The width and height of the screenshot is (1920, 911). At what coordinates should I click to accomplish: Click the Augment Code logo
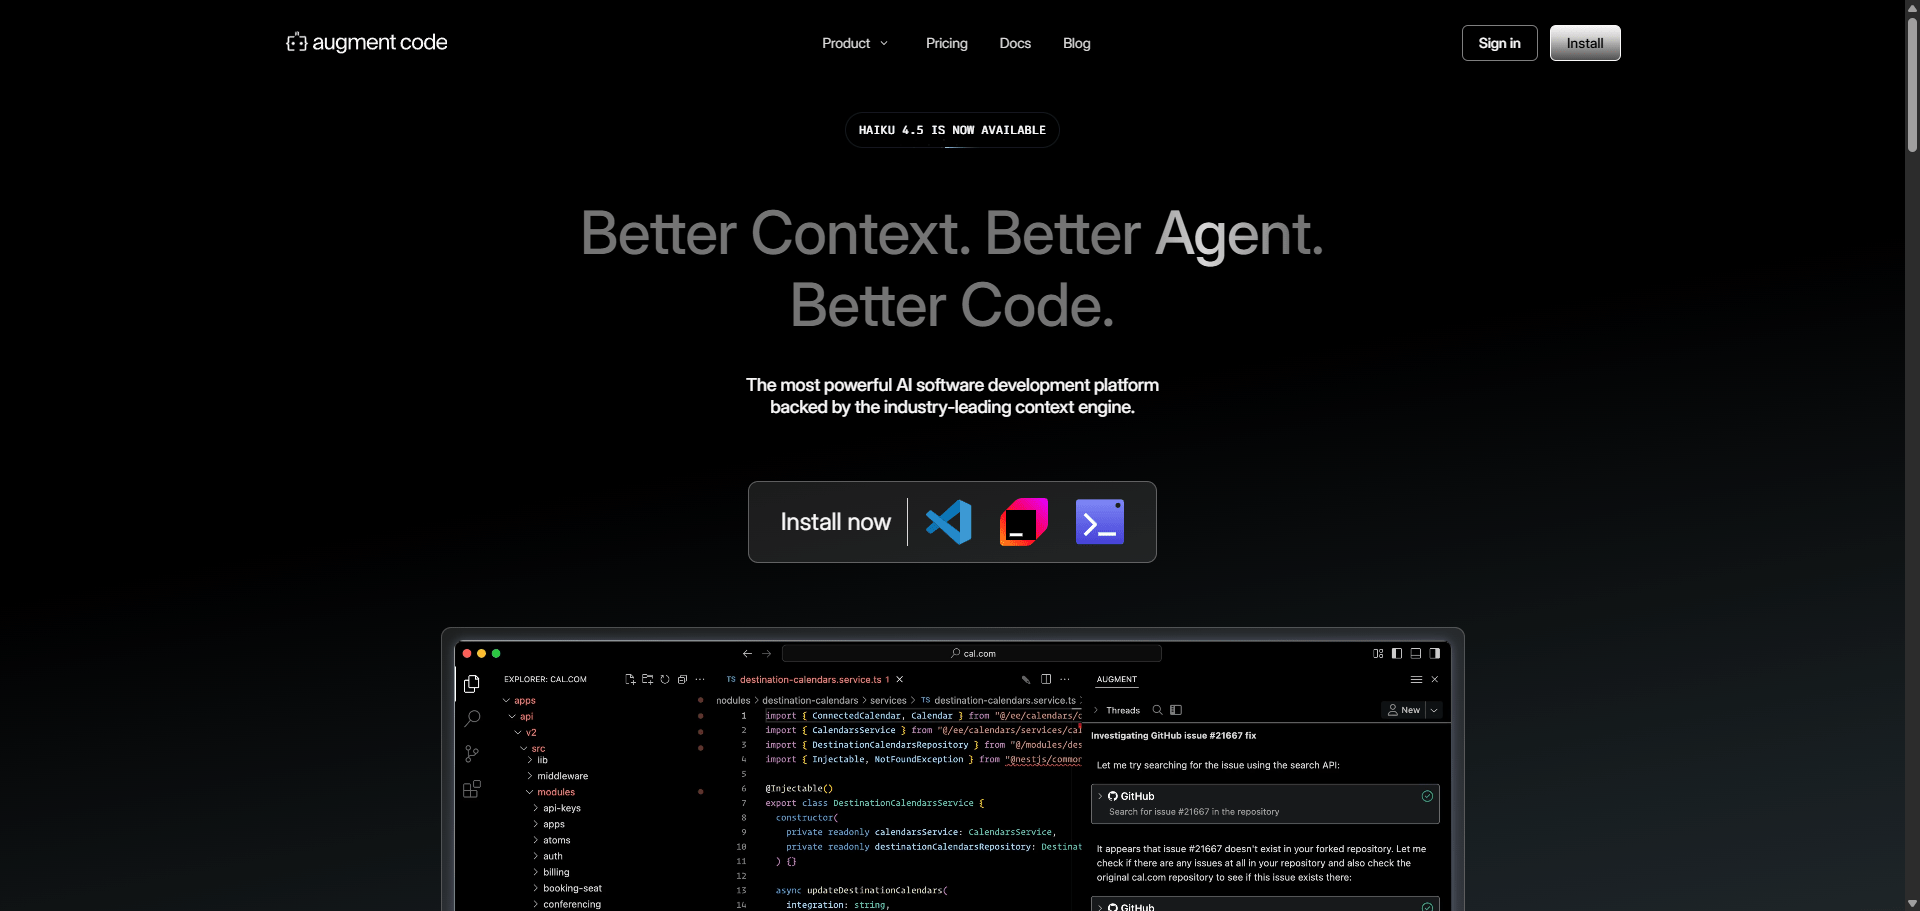[367, 43]
